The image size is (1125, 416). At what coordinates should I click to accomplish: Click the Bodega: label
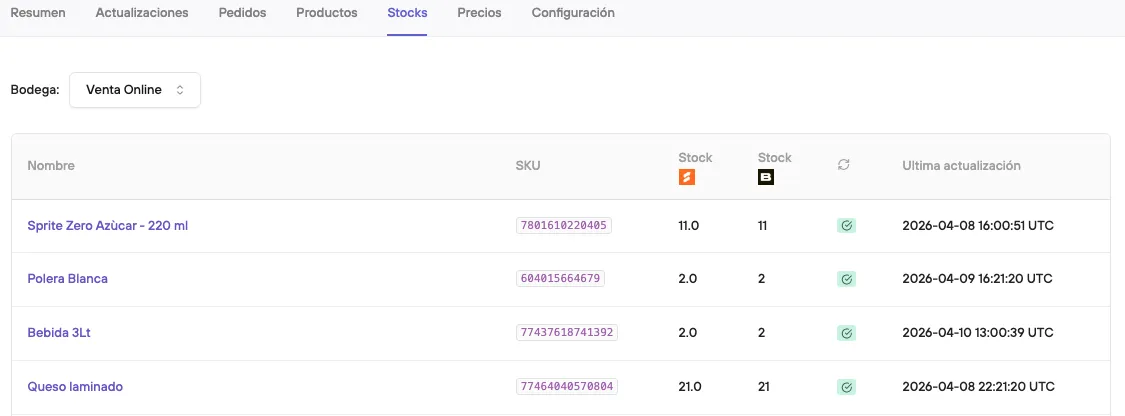point(35,90)
